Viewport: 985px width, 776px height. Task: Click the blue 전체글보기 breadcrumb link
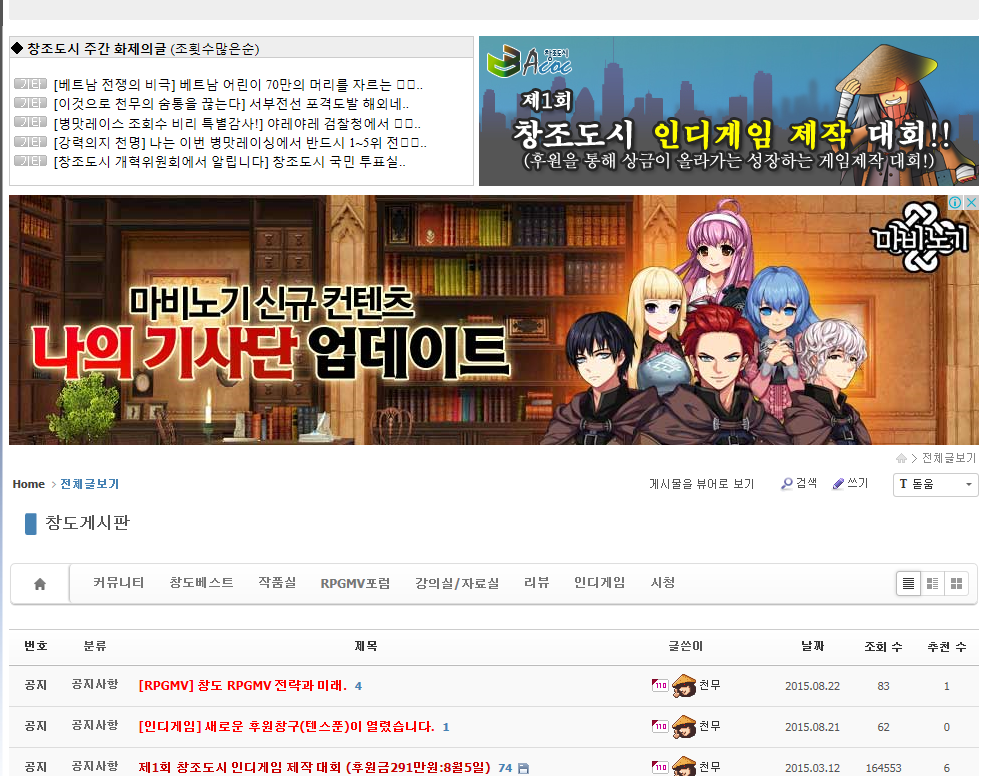coord(89,484)
